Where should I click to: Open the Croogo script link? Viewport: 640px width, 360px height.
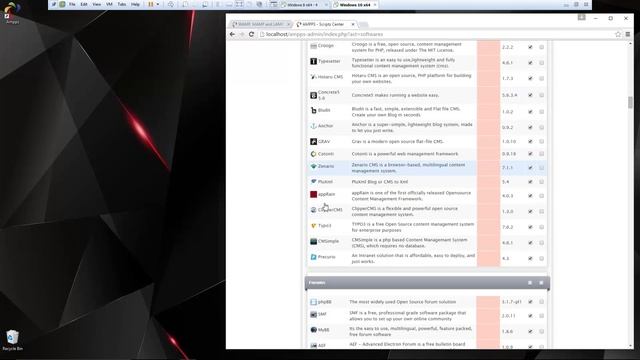tap(326, 46)
